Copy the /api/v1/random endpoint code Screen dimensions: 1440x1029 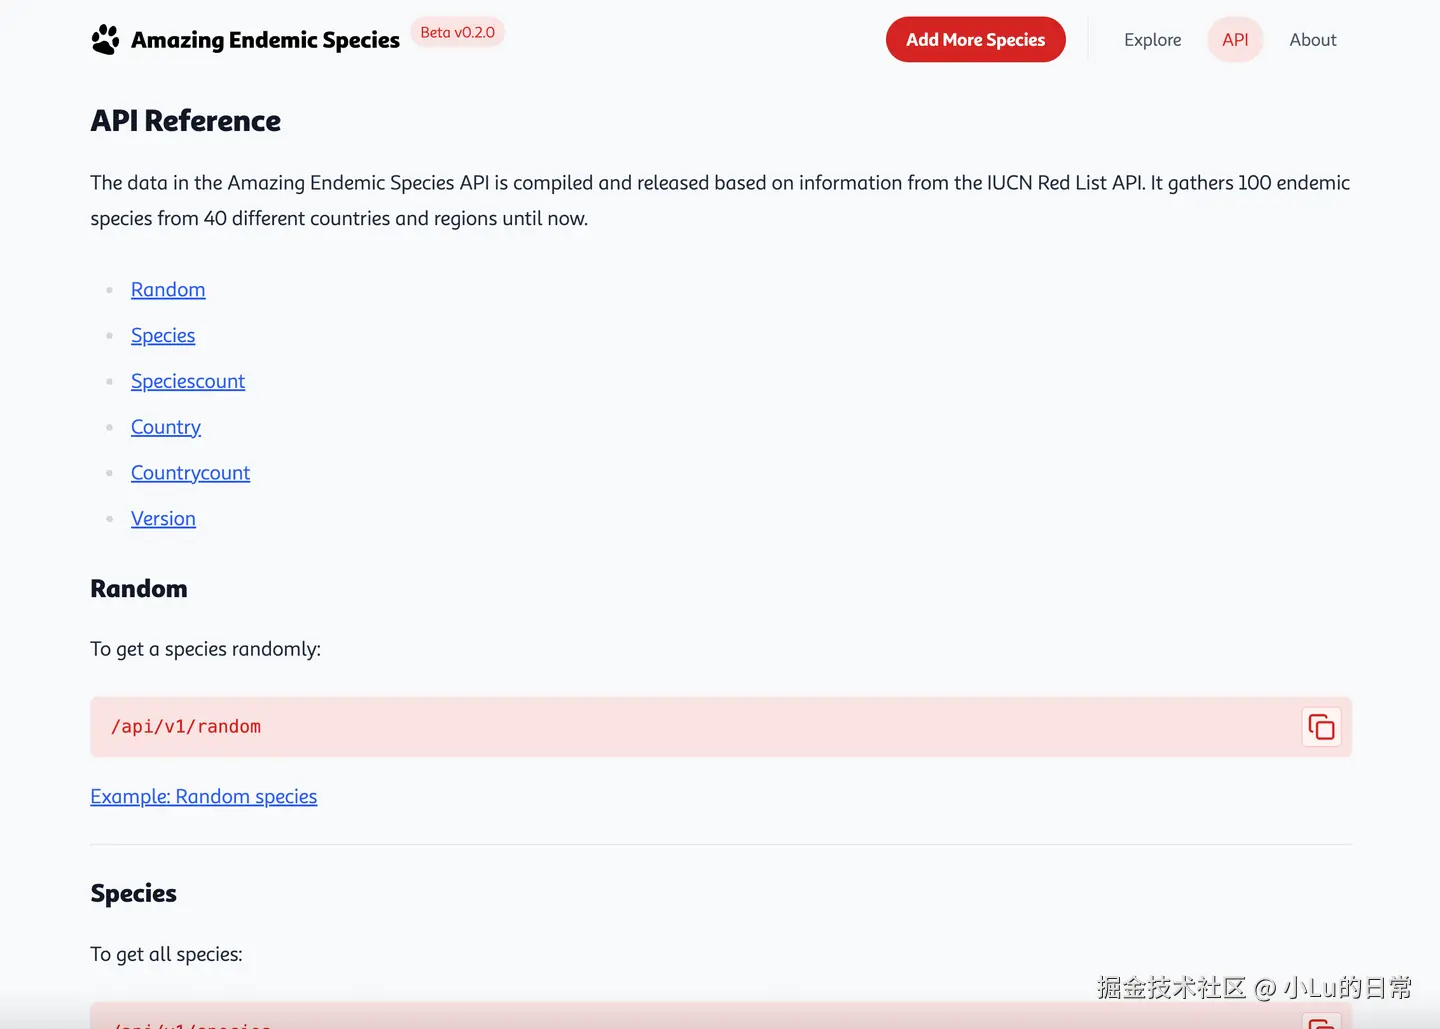[x=1321, y=727]
